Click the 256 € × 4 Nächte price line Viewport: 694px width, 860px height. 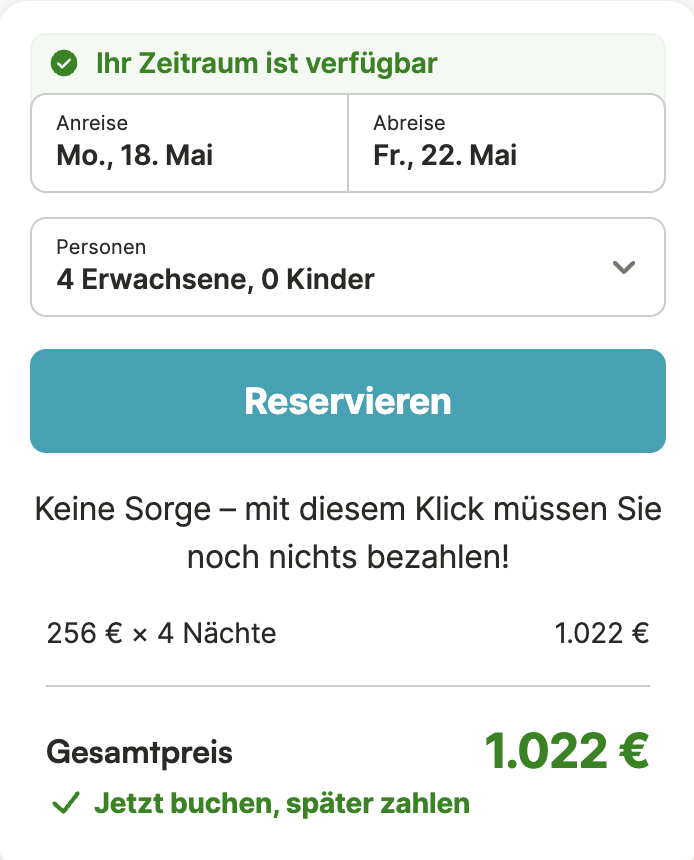coord(162,632)
